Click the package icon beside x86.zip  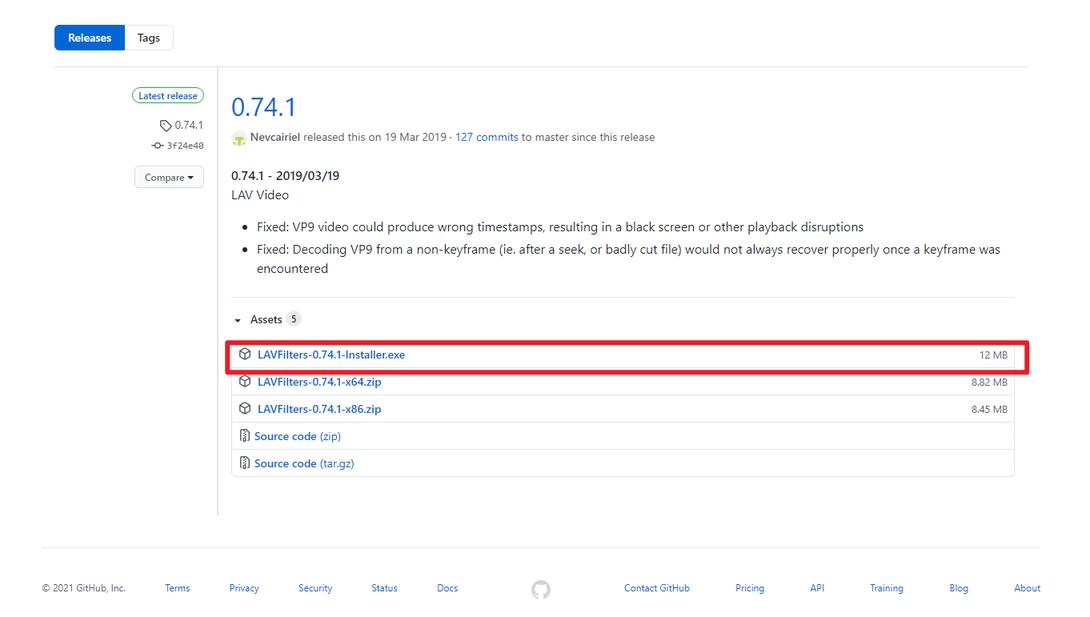tap(245, 409)
